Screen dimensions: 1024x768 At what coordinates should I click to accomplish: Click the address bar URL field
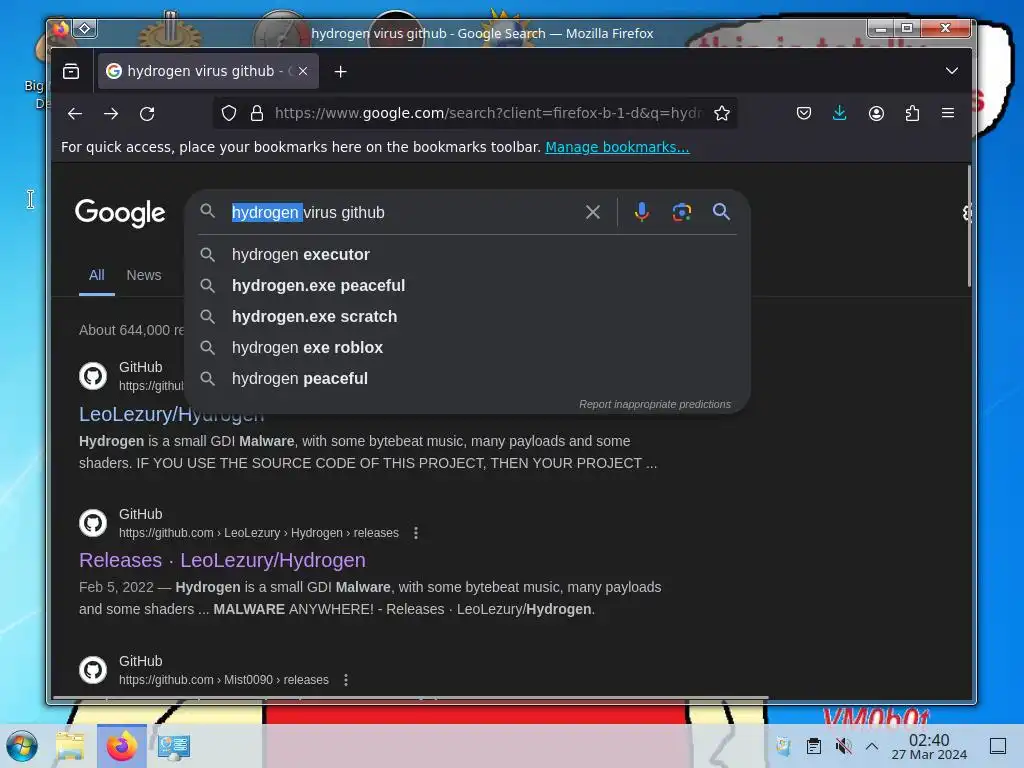pyautogui.click(x=488, y=114)
